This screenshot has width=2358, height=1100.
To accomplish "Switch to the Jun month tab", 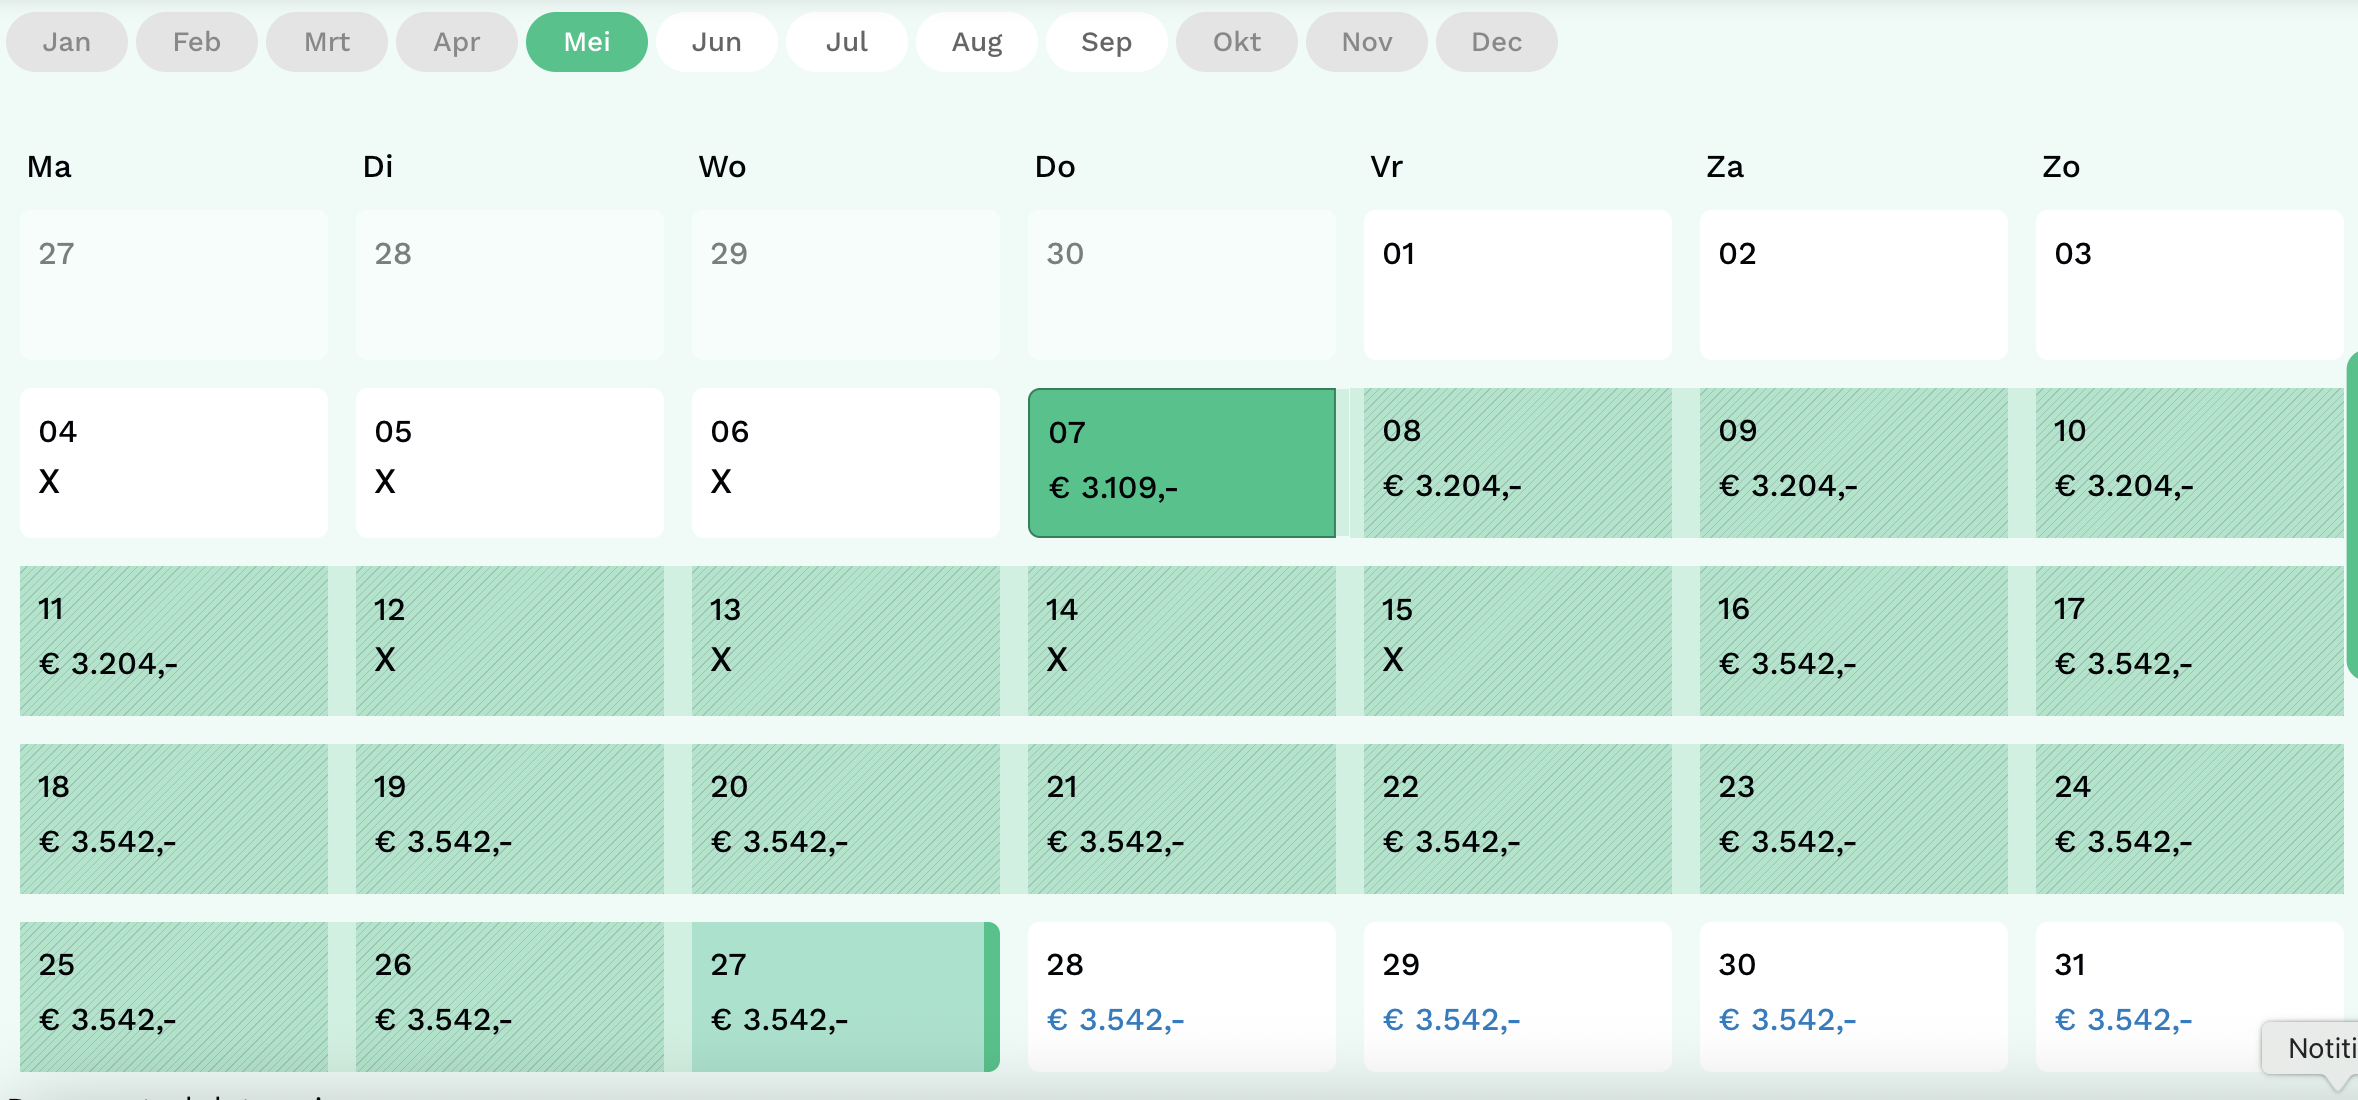I will [x=716, y=42].
